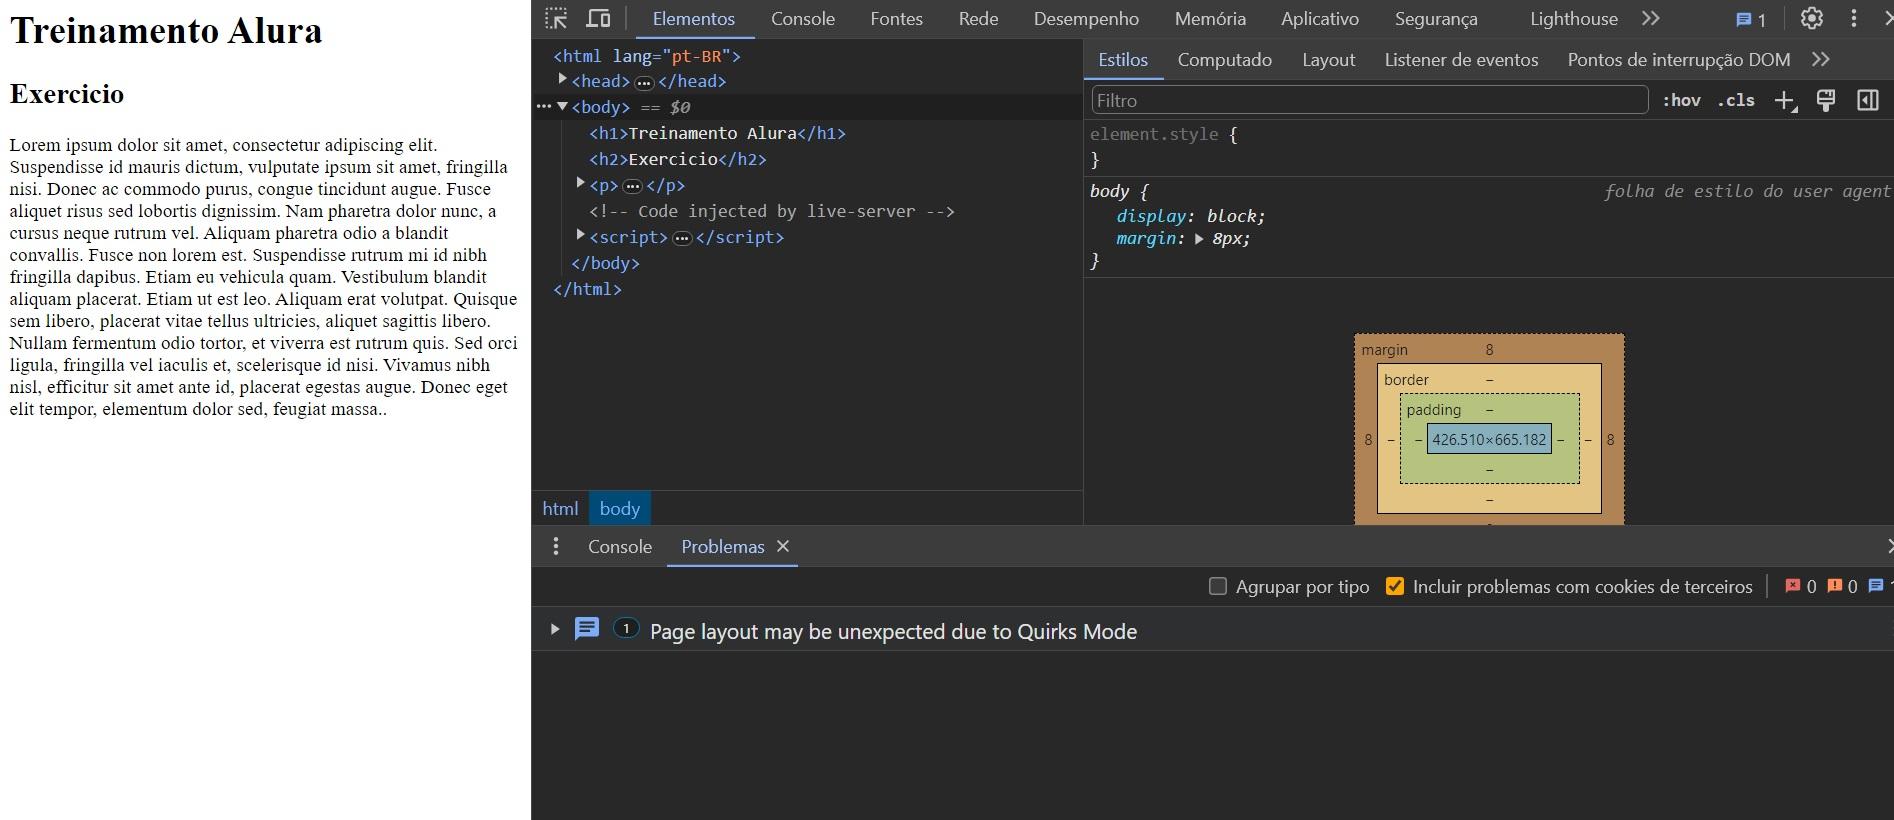Open the main Console tab
Viewport: 1894px width, 820px height.
[x=803, y=19]
